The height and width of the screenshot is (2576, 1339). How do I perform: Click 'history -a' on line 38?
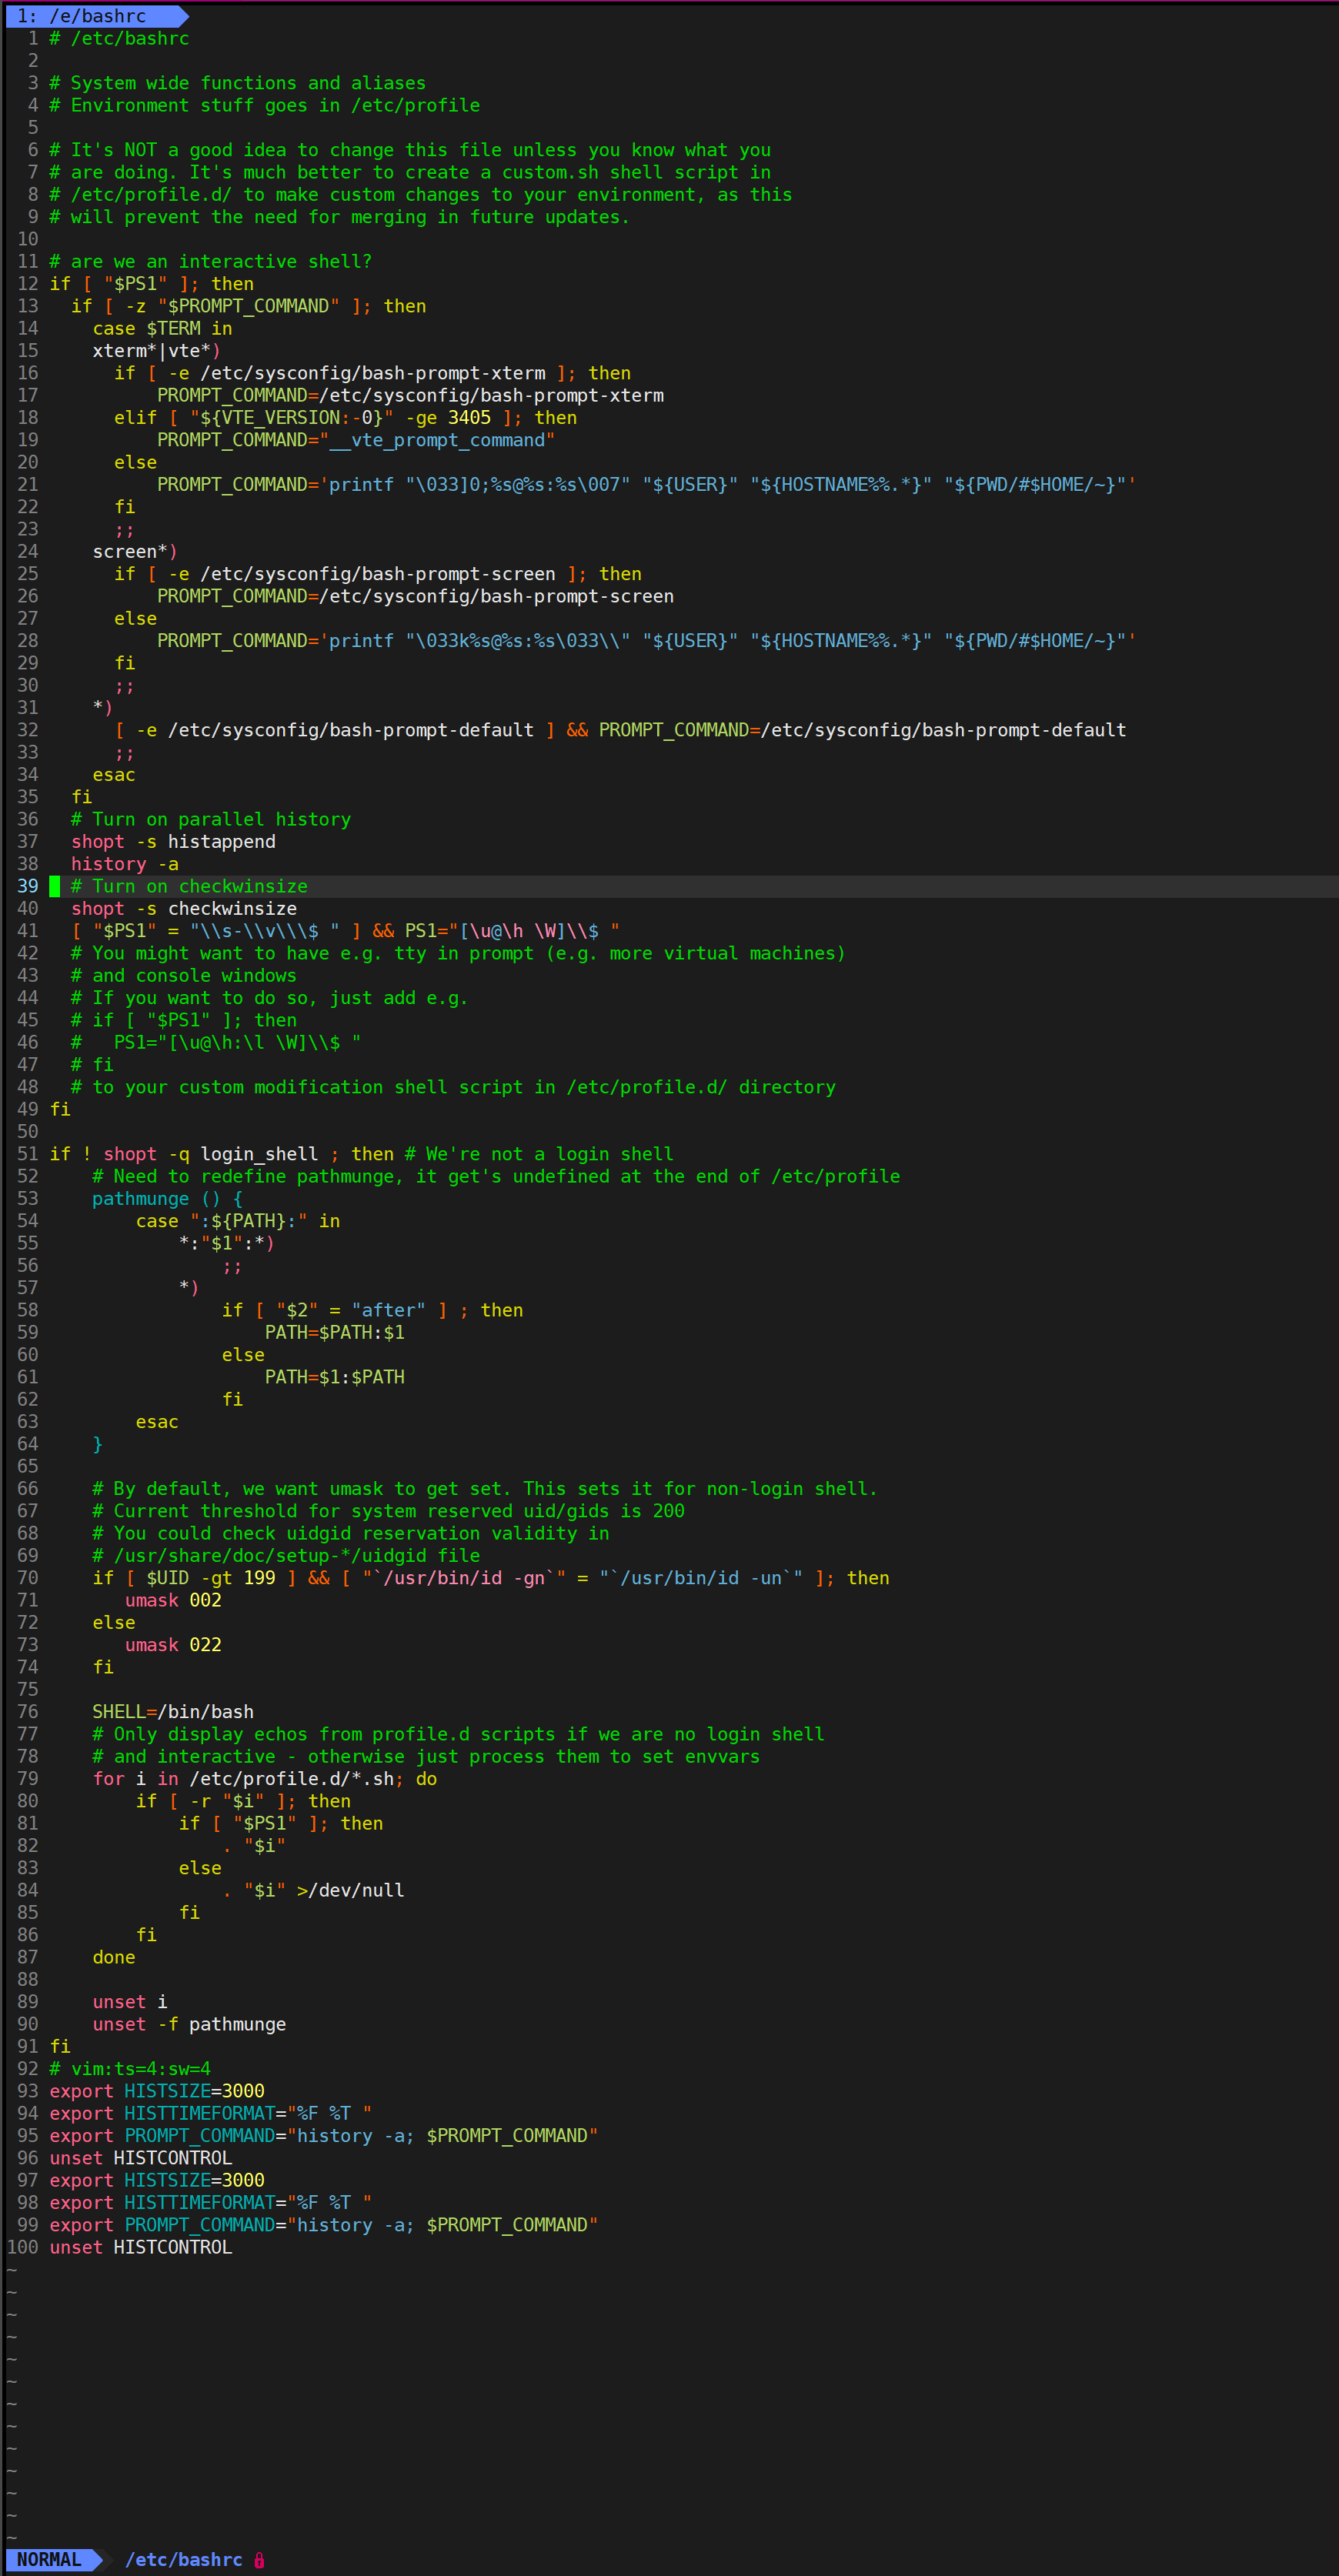[x=125, y=864]
